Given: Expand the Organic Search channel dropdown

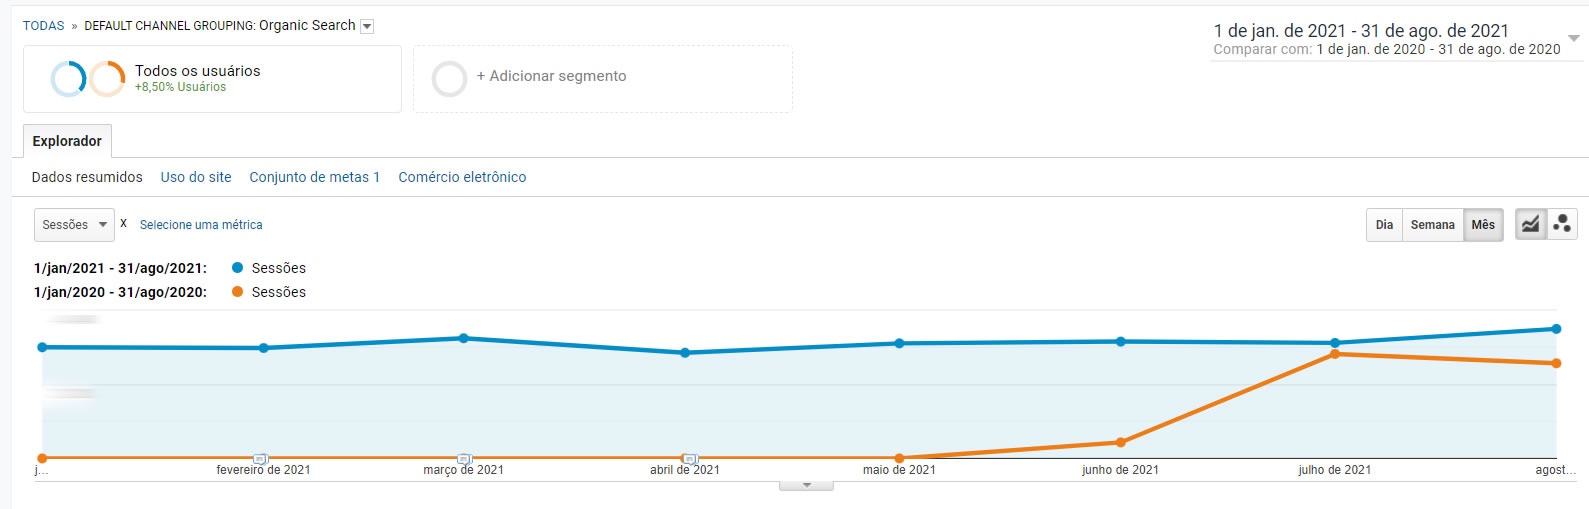Looking at the screenshot, I should [367, 27].
